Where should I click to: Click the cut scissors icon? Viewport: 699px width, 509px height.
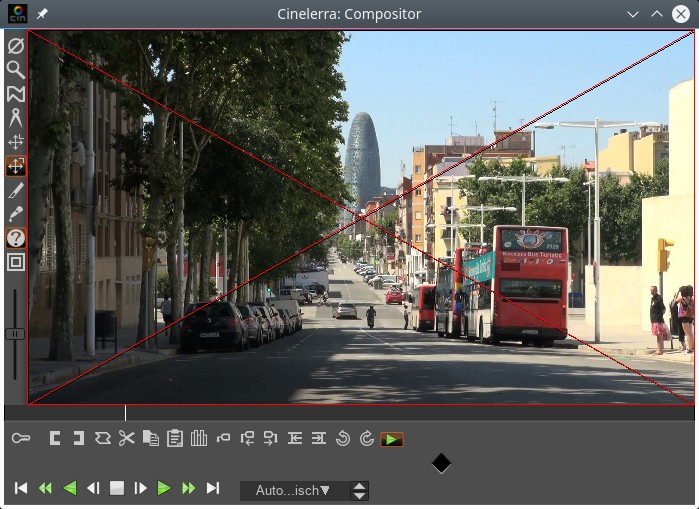pyautogui.click(x=126, y=438)
